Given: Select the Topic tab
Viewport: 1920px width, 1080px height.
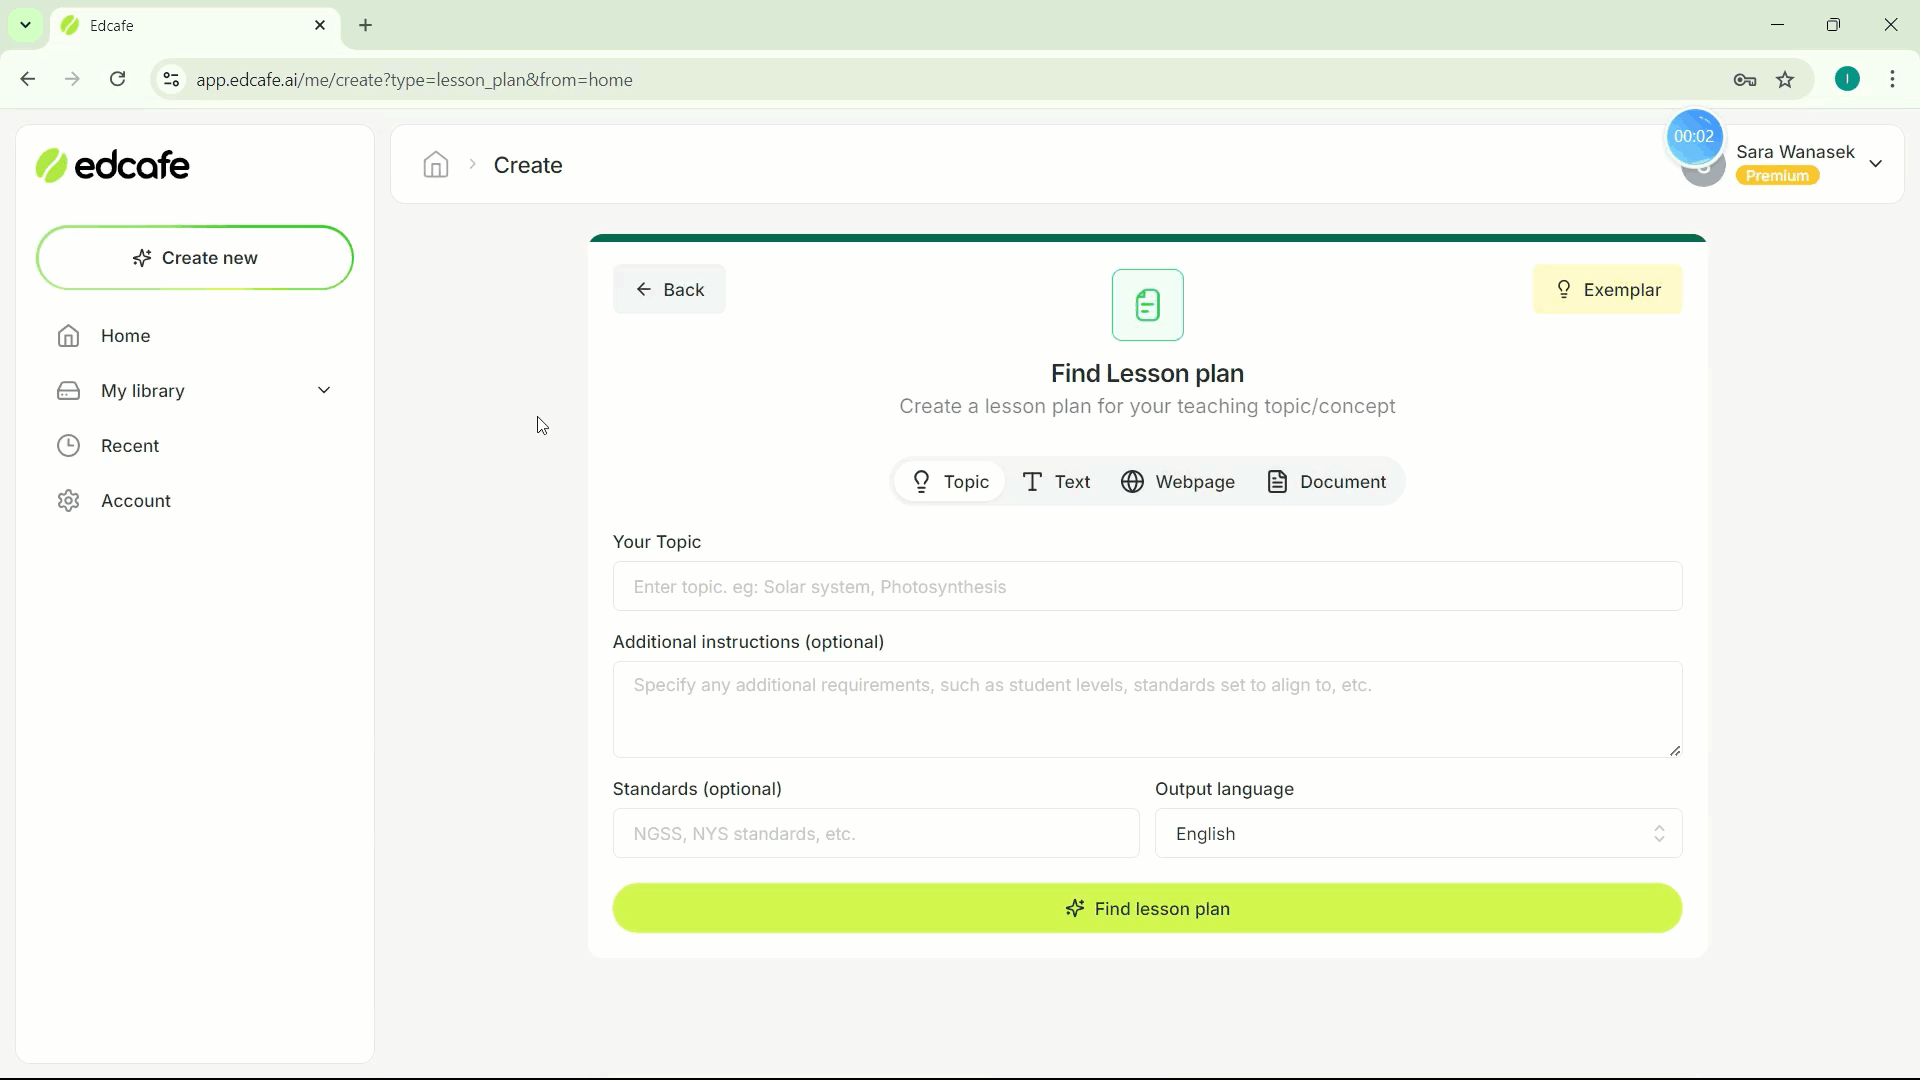Looking at the screenshot, I should tap(950, 482).
